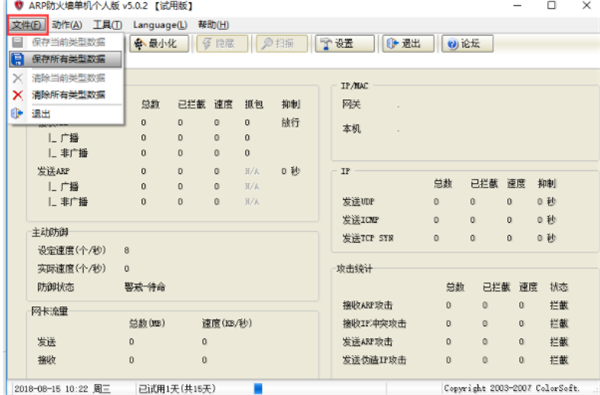600x395 pixels.
Task: Click the 发送ARP攻击 row label
Action: 367,341
